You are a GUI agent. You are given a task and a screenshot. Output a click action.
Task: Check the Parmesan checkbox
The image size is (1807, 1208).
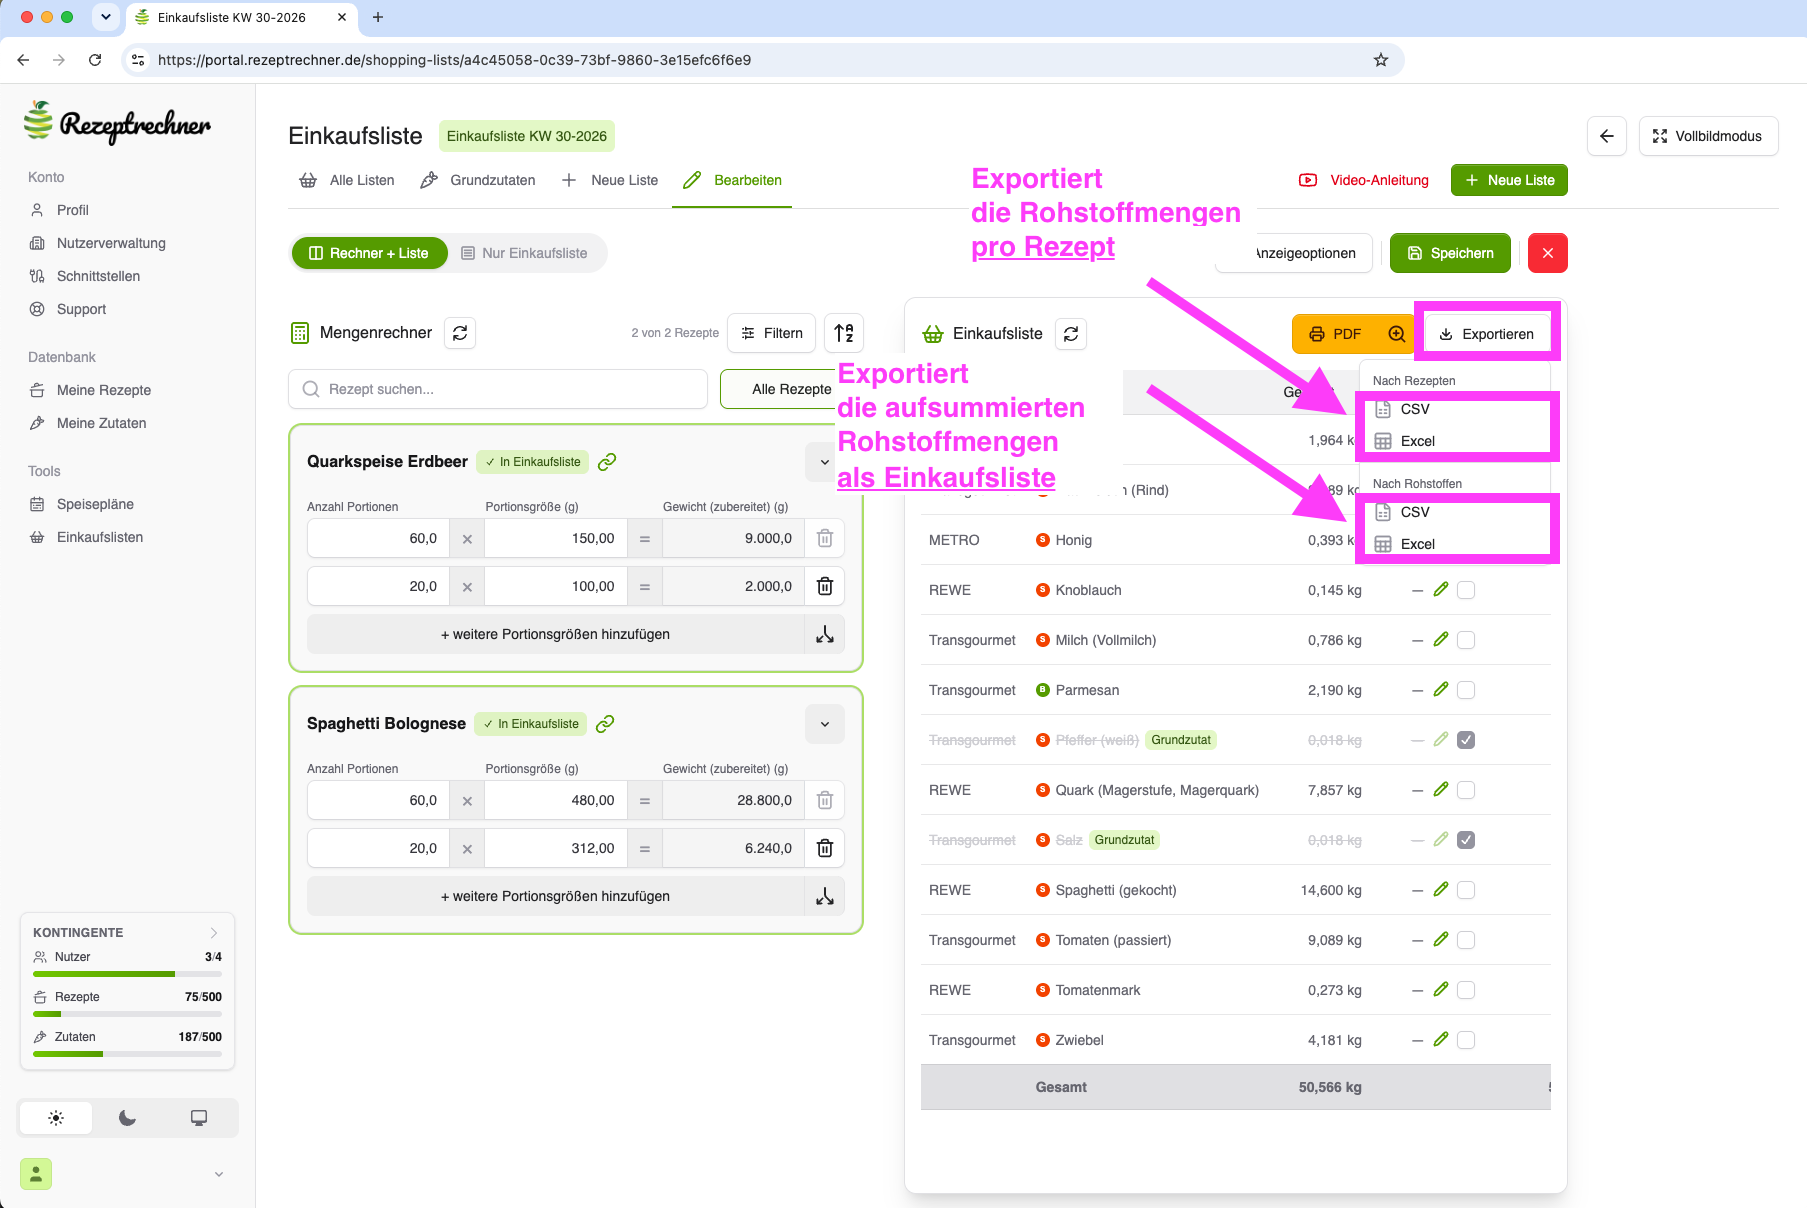(1466, 690)
